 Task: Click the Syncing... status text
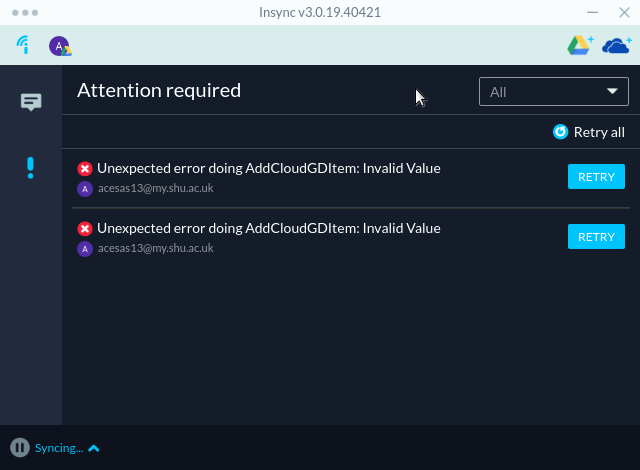(59, 448)
